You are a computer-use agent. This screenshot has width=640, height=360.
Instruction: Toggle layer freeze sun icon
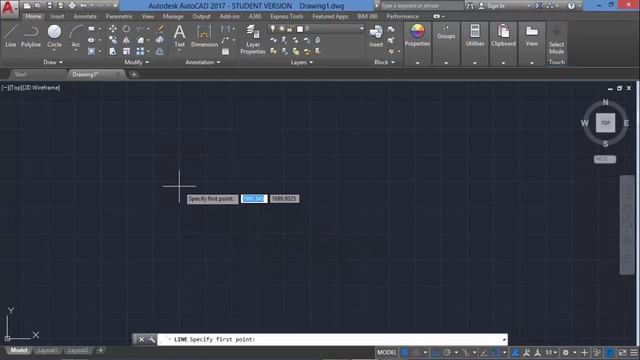tap(282, 29)
